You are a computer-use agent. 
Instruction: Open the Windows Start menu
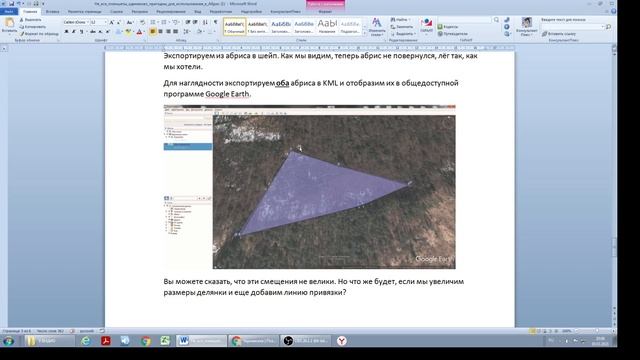pyautogui.click(x=8, y=340)
